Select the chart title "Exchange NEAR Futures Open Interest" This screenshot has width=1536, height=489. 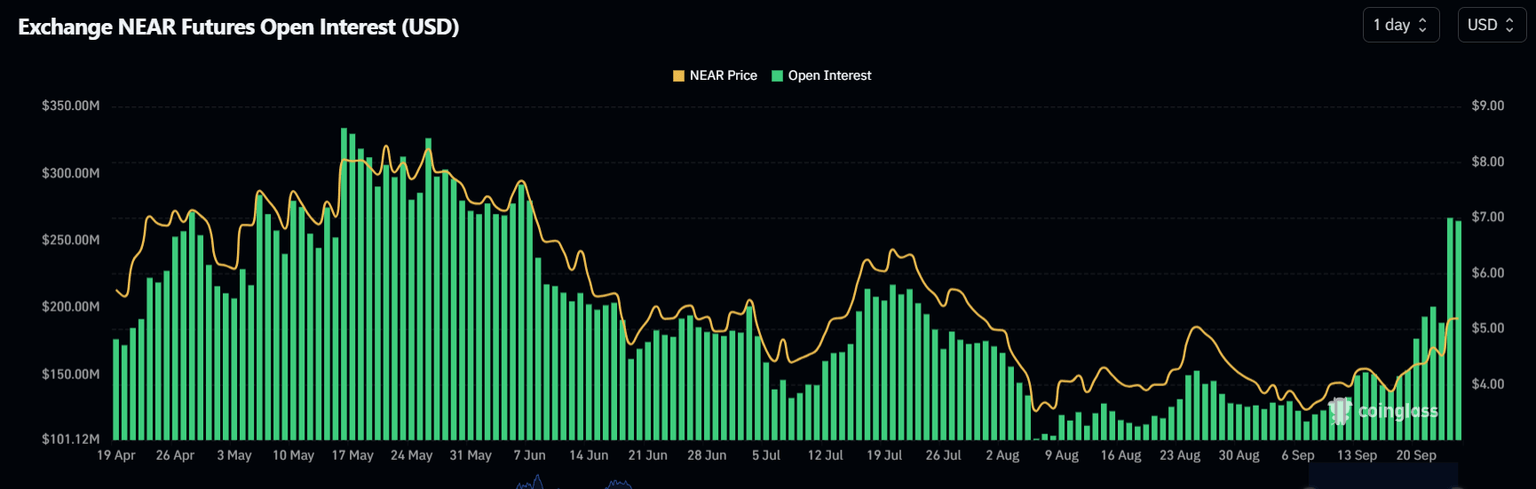238,27
